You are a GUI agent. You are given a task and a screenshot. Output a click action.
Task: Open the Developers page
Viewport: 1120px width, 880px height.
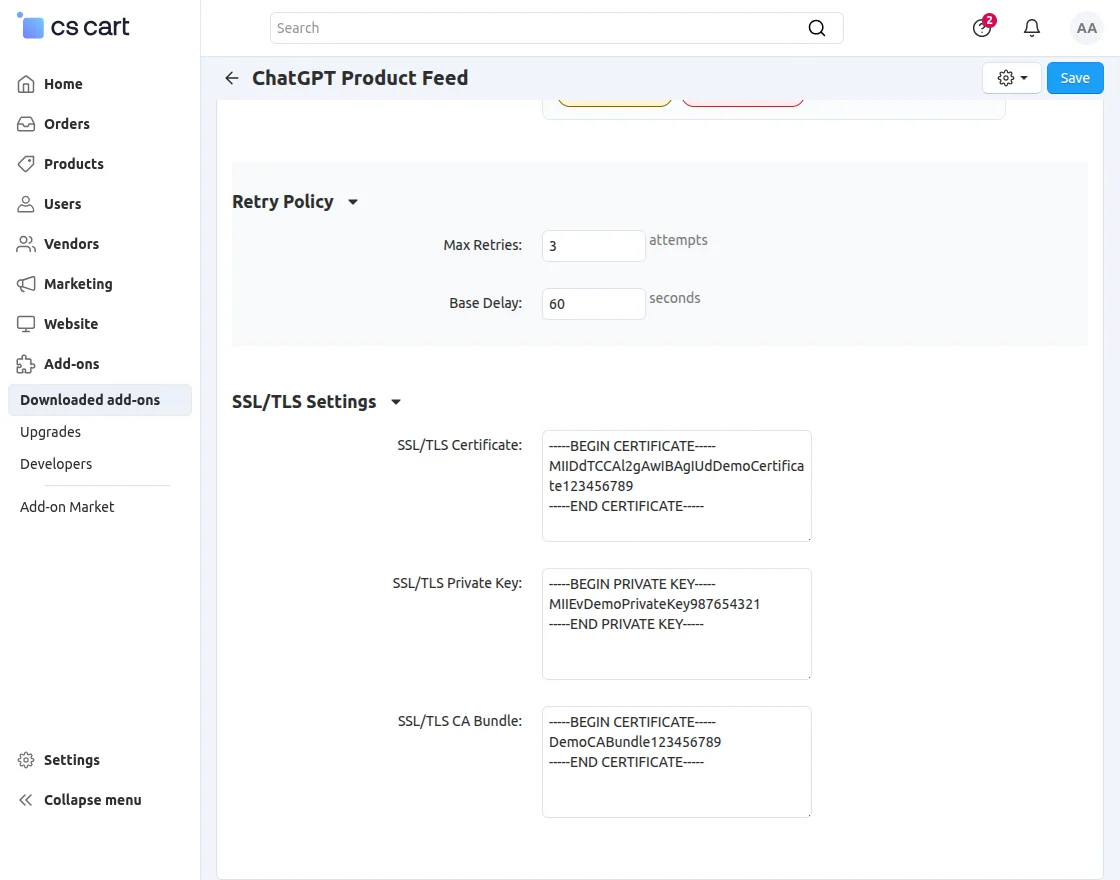[x=56, y=464]
